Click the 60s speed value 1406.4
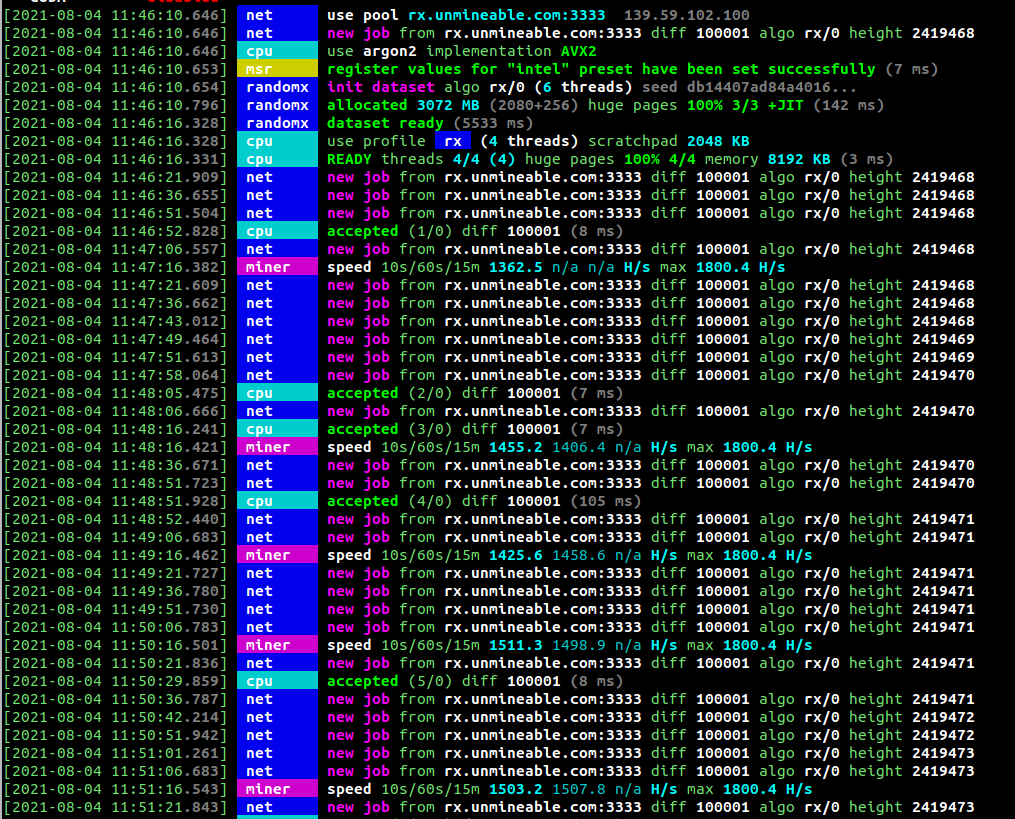The height and width of the screenshot is (819, 1015). tap(579, 447)
